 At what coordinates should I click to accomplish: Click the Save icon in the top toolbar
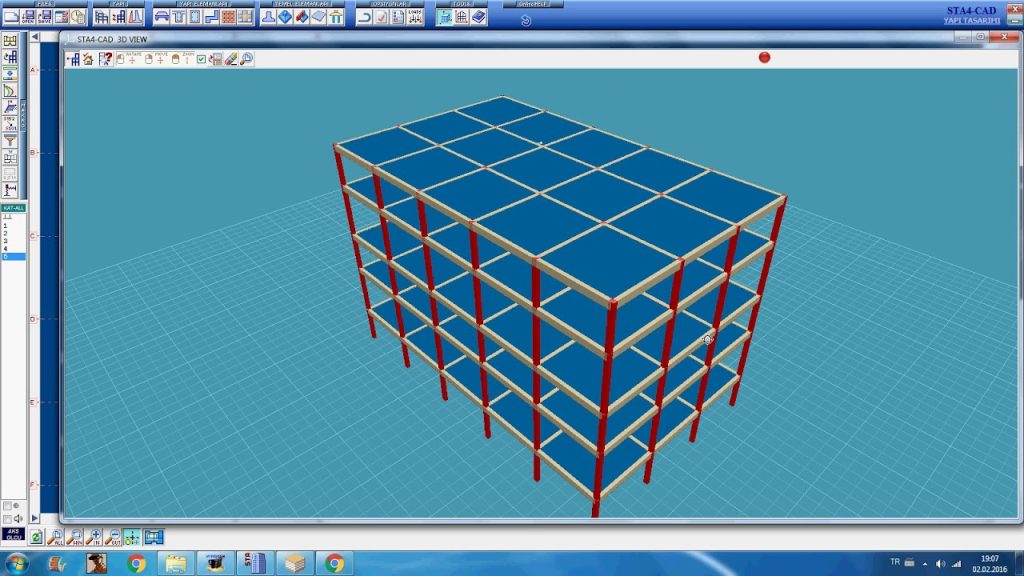tap(44, 17)
